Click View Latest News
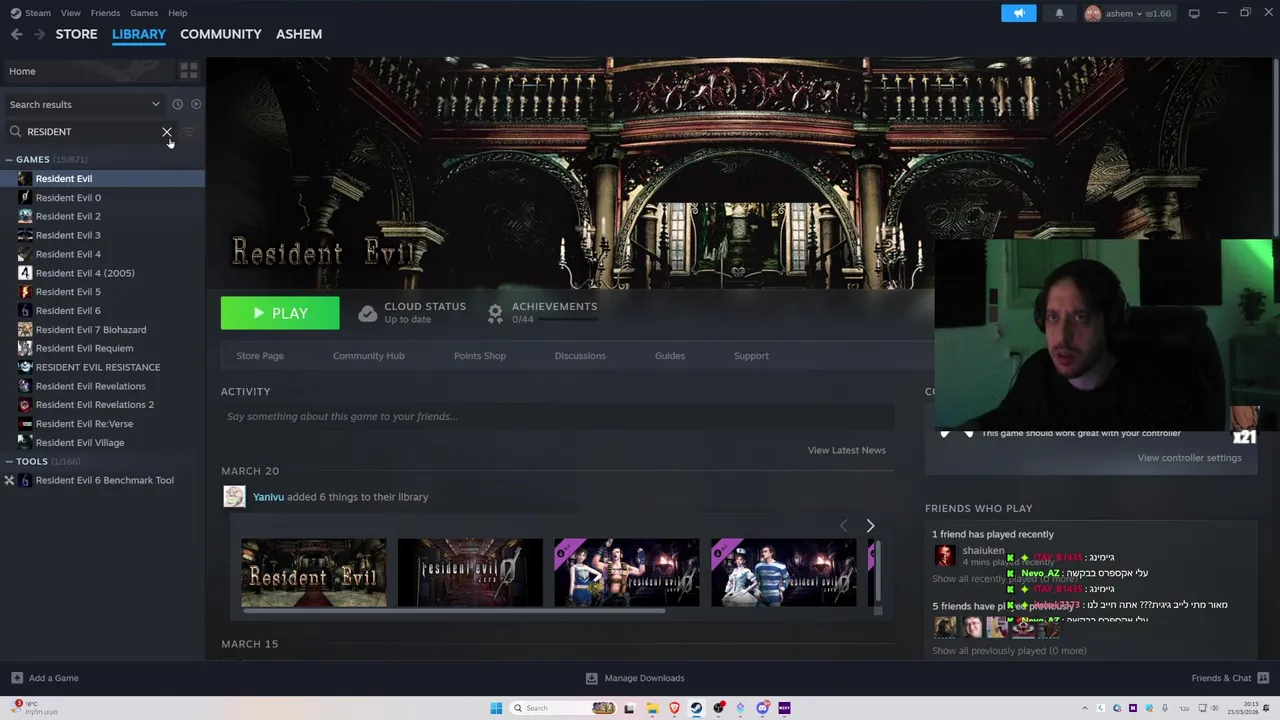 point(847,450)
